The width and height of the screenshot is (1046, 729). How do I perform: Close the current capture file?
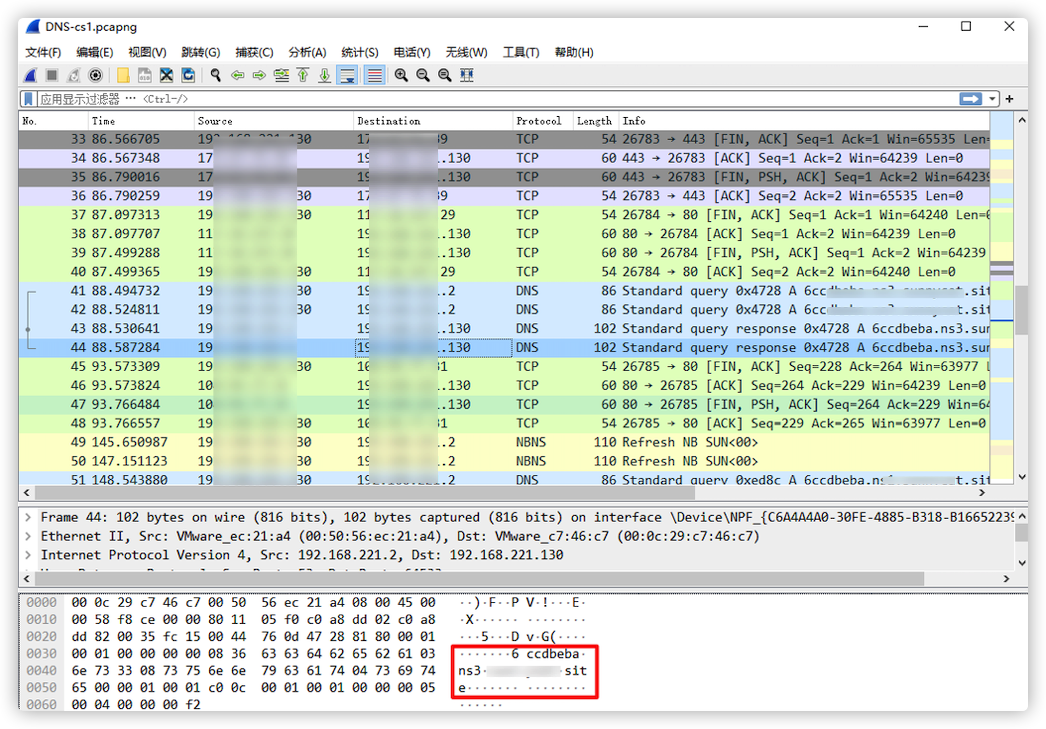166,75
